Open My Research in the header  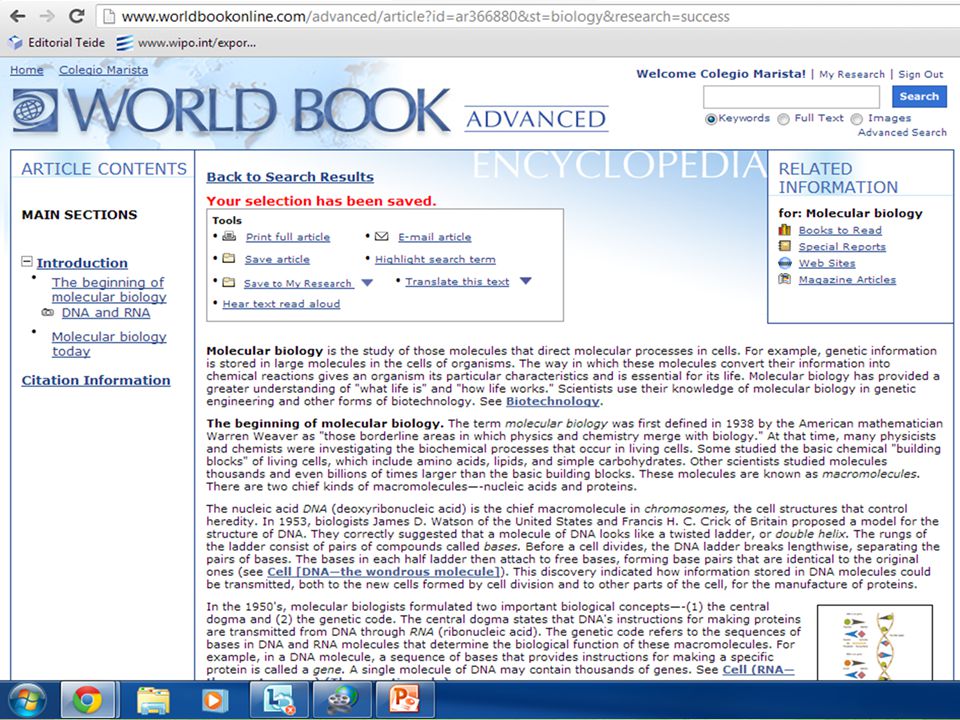(x=852, y=74)
